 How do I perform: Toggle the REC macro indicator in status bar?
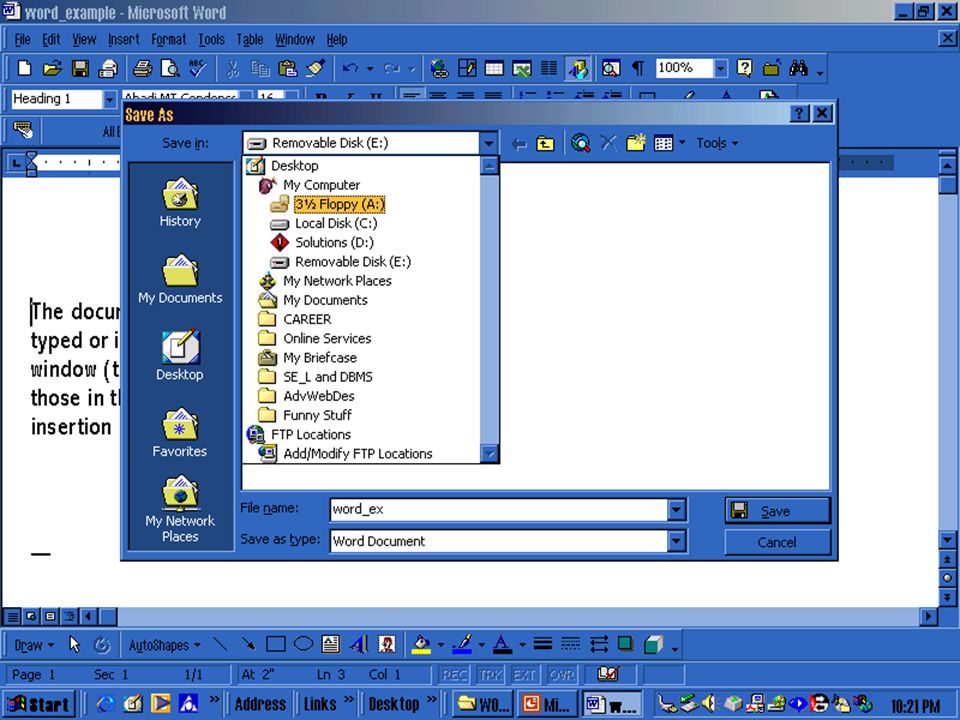(x=454, y=675)
